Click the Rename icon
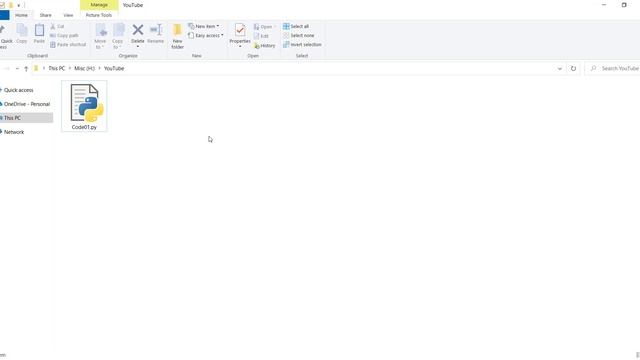Screen dimensions: 640x360 (x=156, y=30)
